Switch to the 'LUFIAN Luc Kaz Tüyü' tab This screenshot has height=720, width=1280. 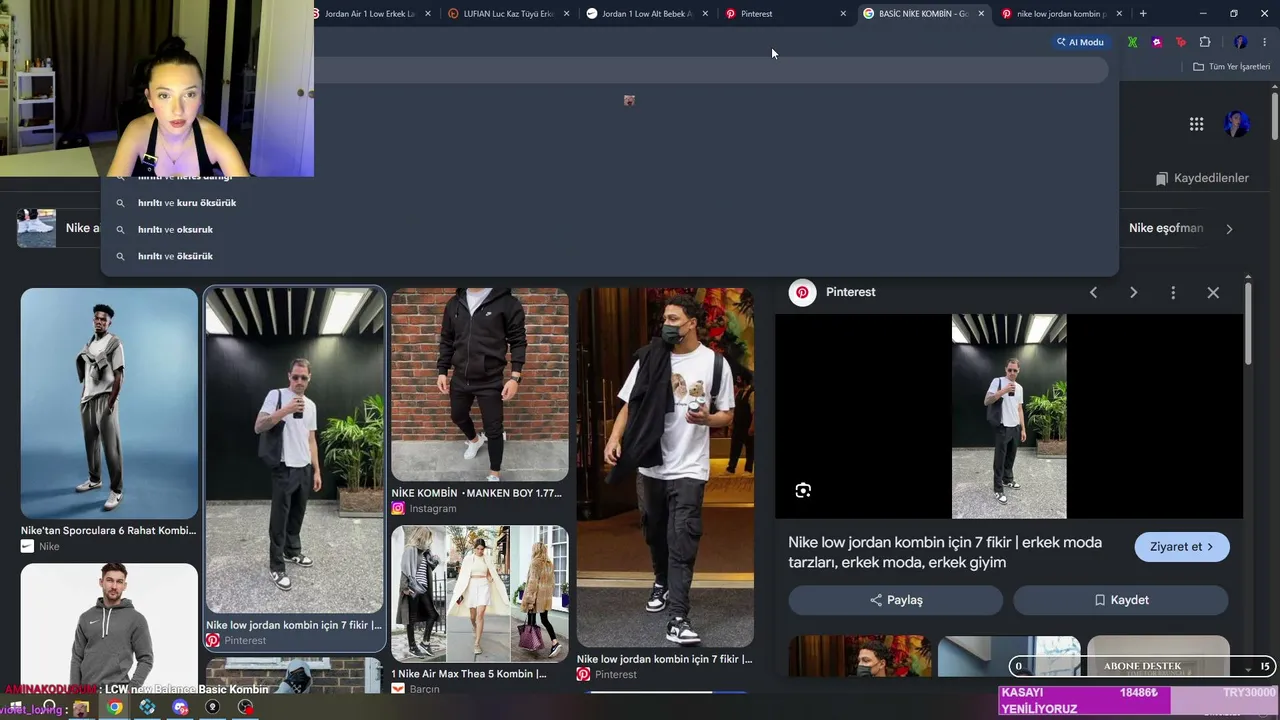point(508,14)
